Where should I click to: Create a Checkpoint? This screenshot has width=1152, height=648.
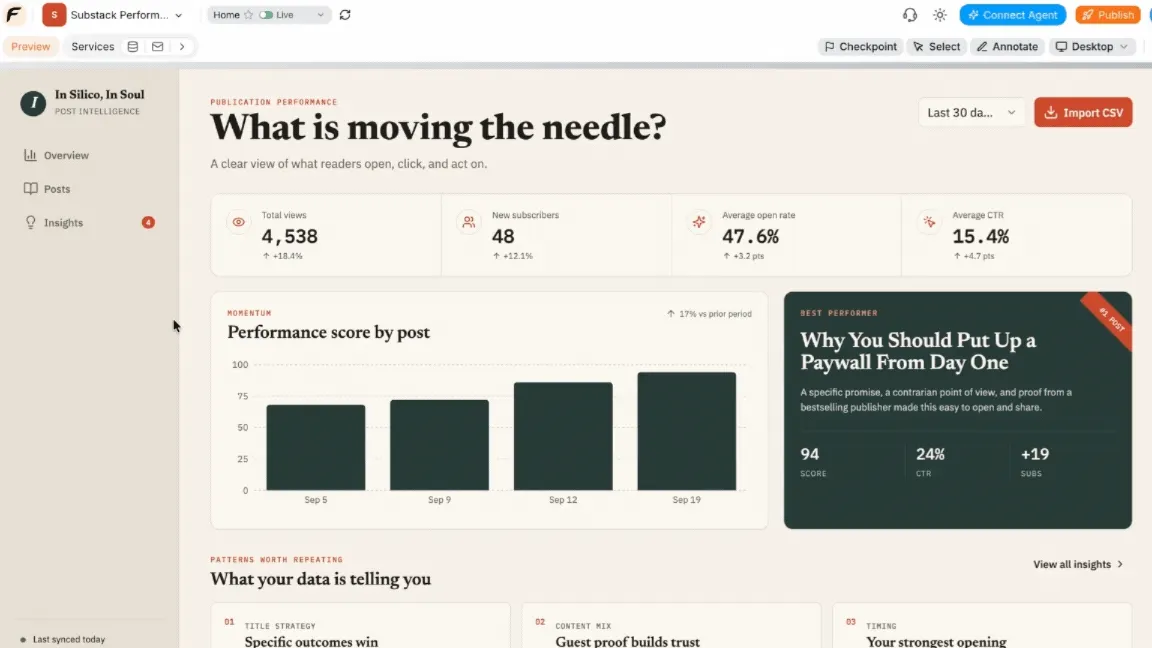[x=860, y=46]
